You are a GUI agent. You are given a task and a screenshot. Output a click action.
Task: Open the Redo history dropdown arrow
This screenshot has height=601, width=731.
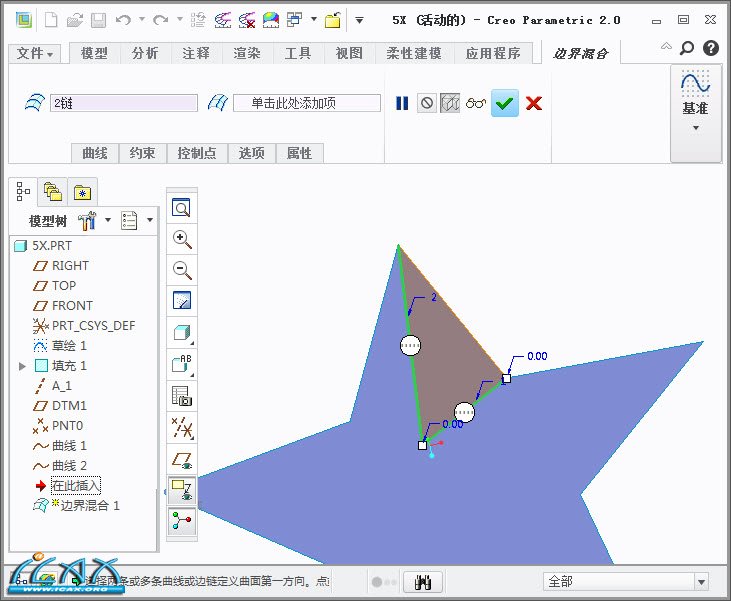180,20
